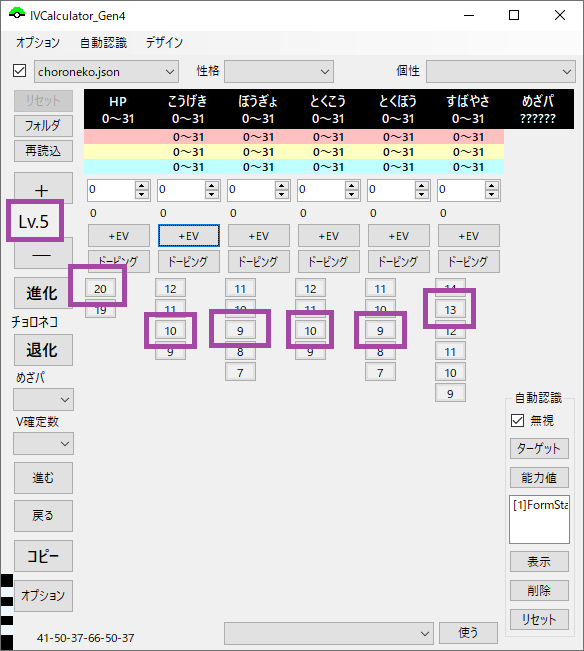Decrement the とくこう EV spinner down arrow

click(352, 194)
